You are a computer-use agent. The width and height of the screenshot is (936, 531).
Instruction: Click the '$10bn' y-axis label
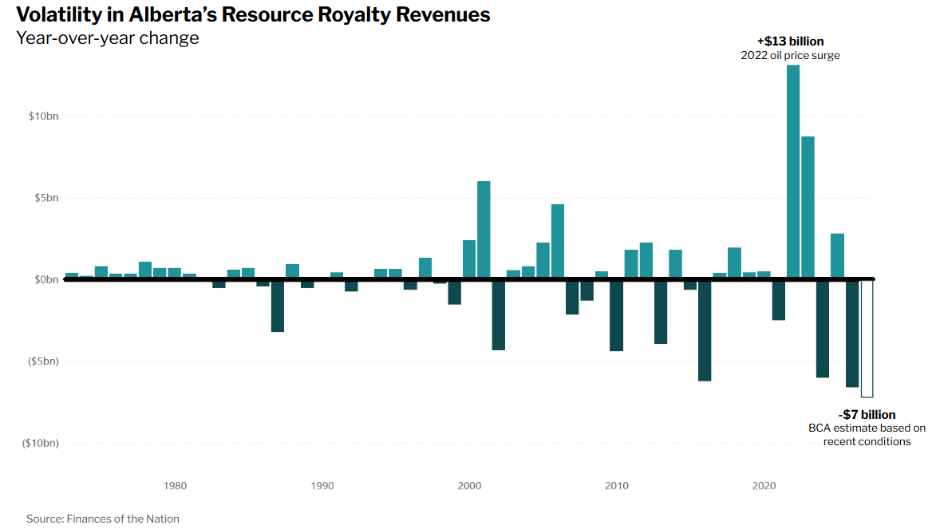tap(44, 116)
